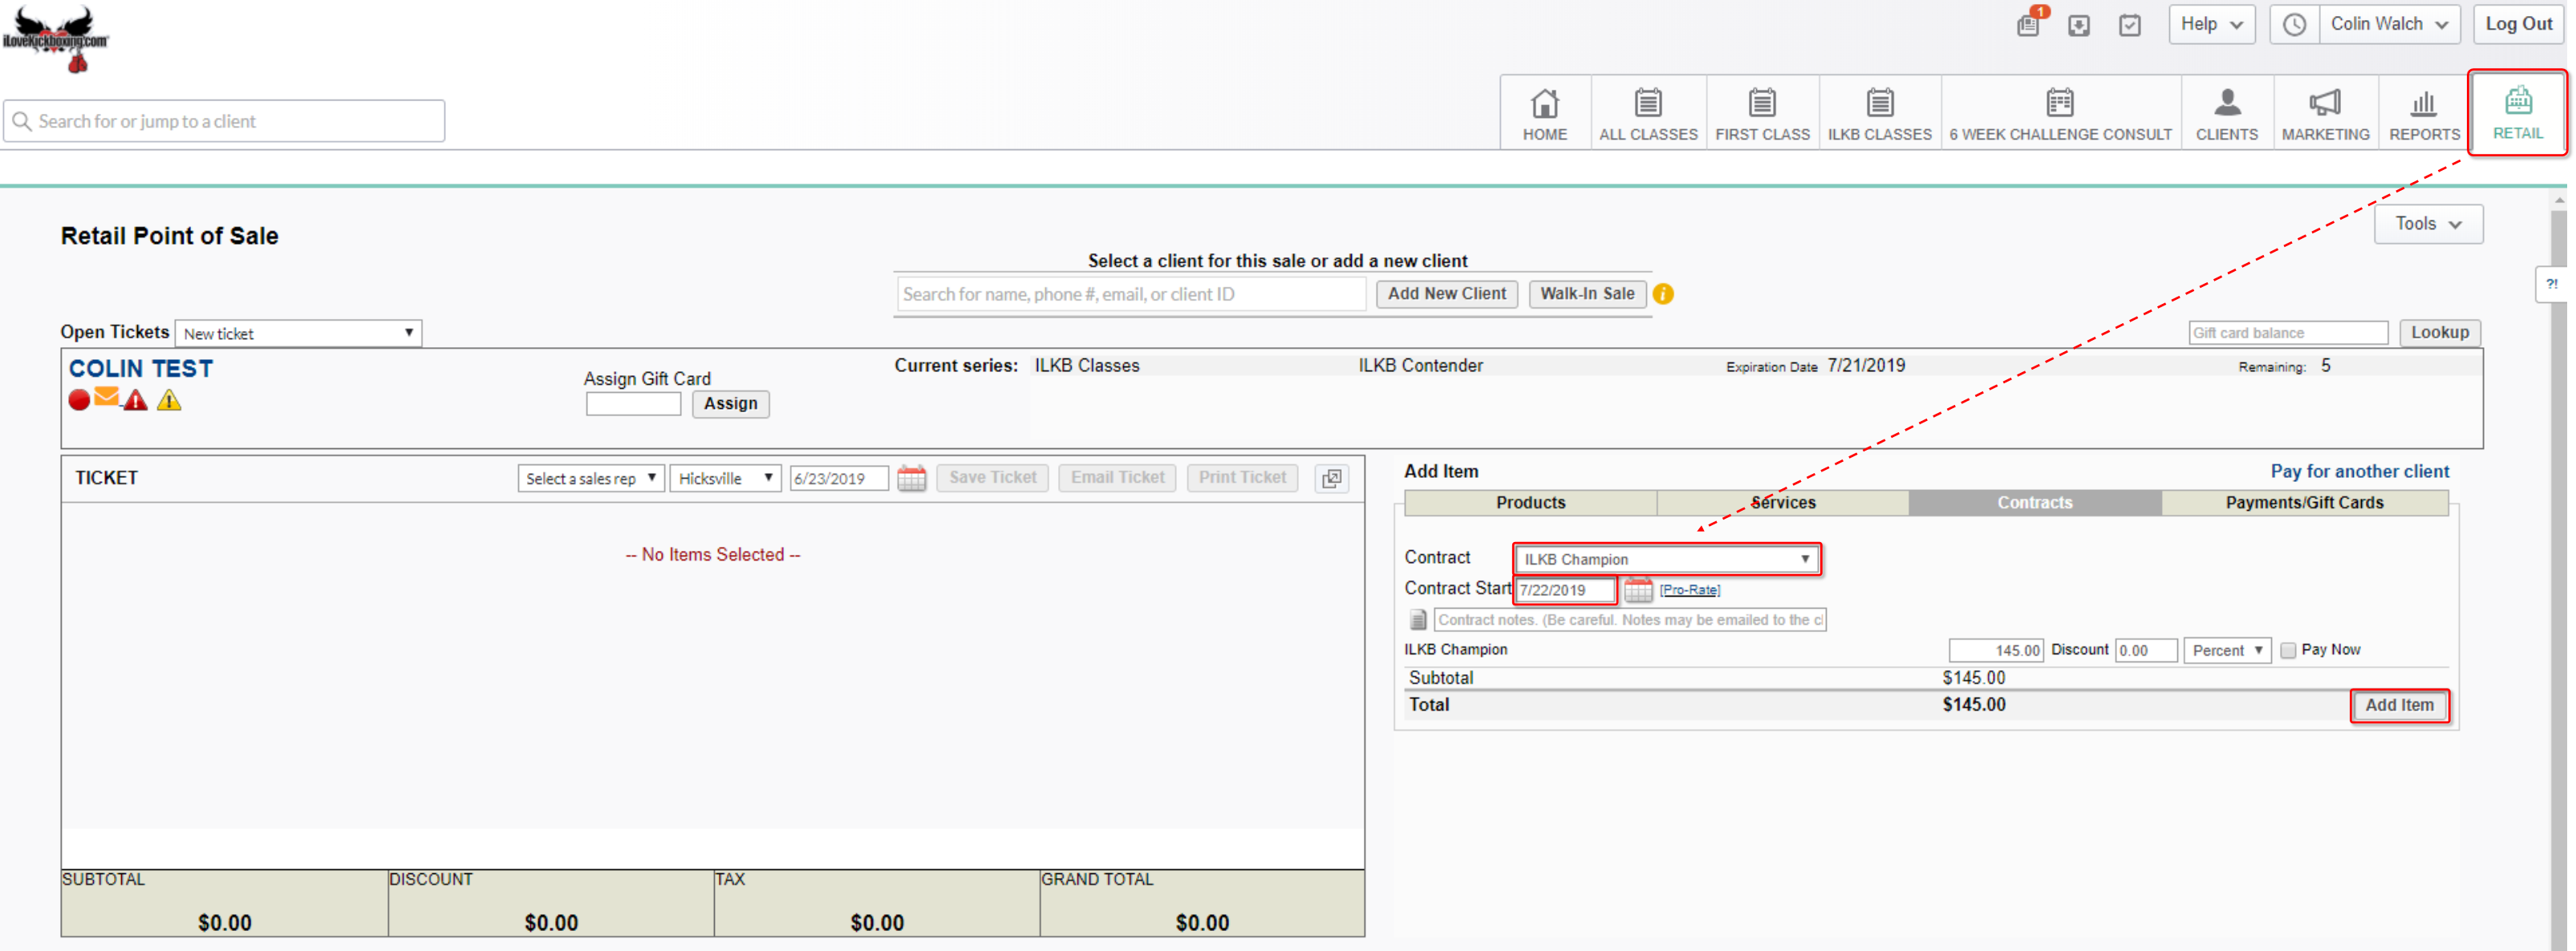The width and height of the screenshot is (2576, 951).
Task: Click the ticket date field 6/23/2019
Action: tap(838, 478)
